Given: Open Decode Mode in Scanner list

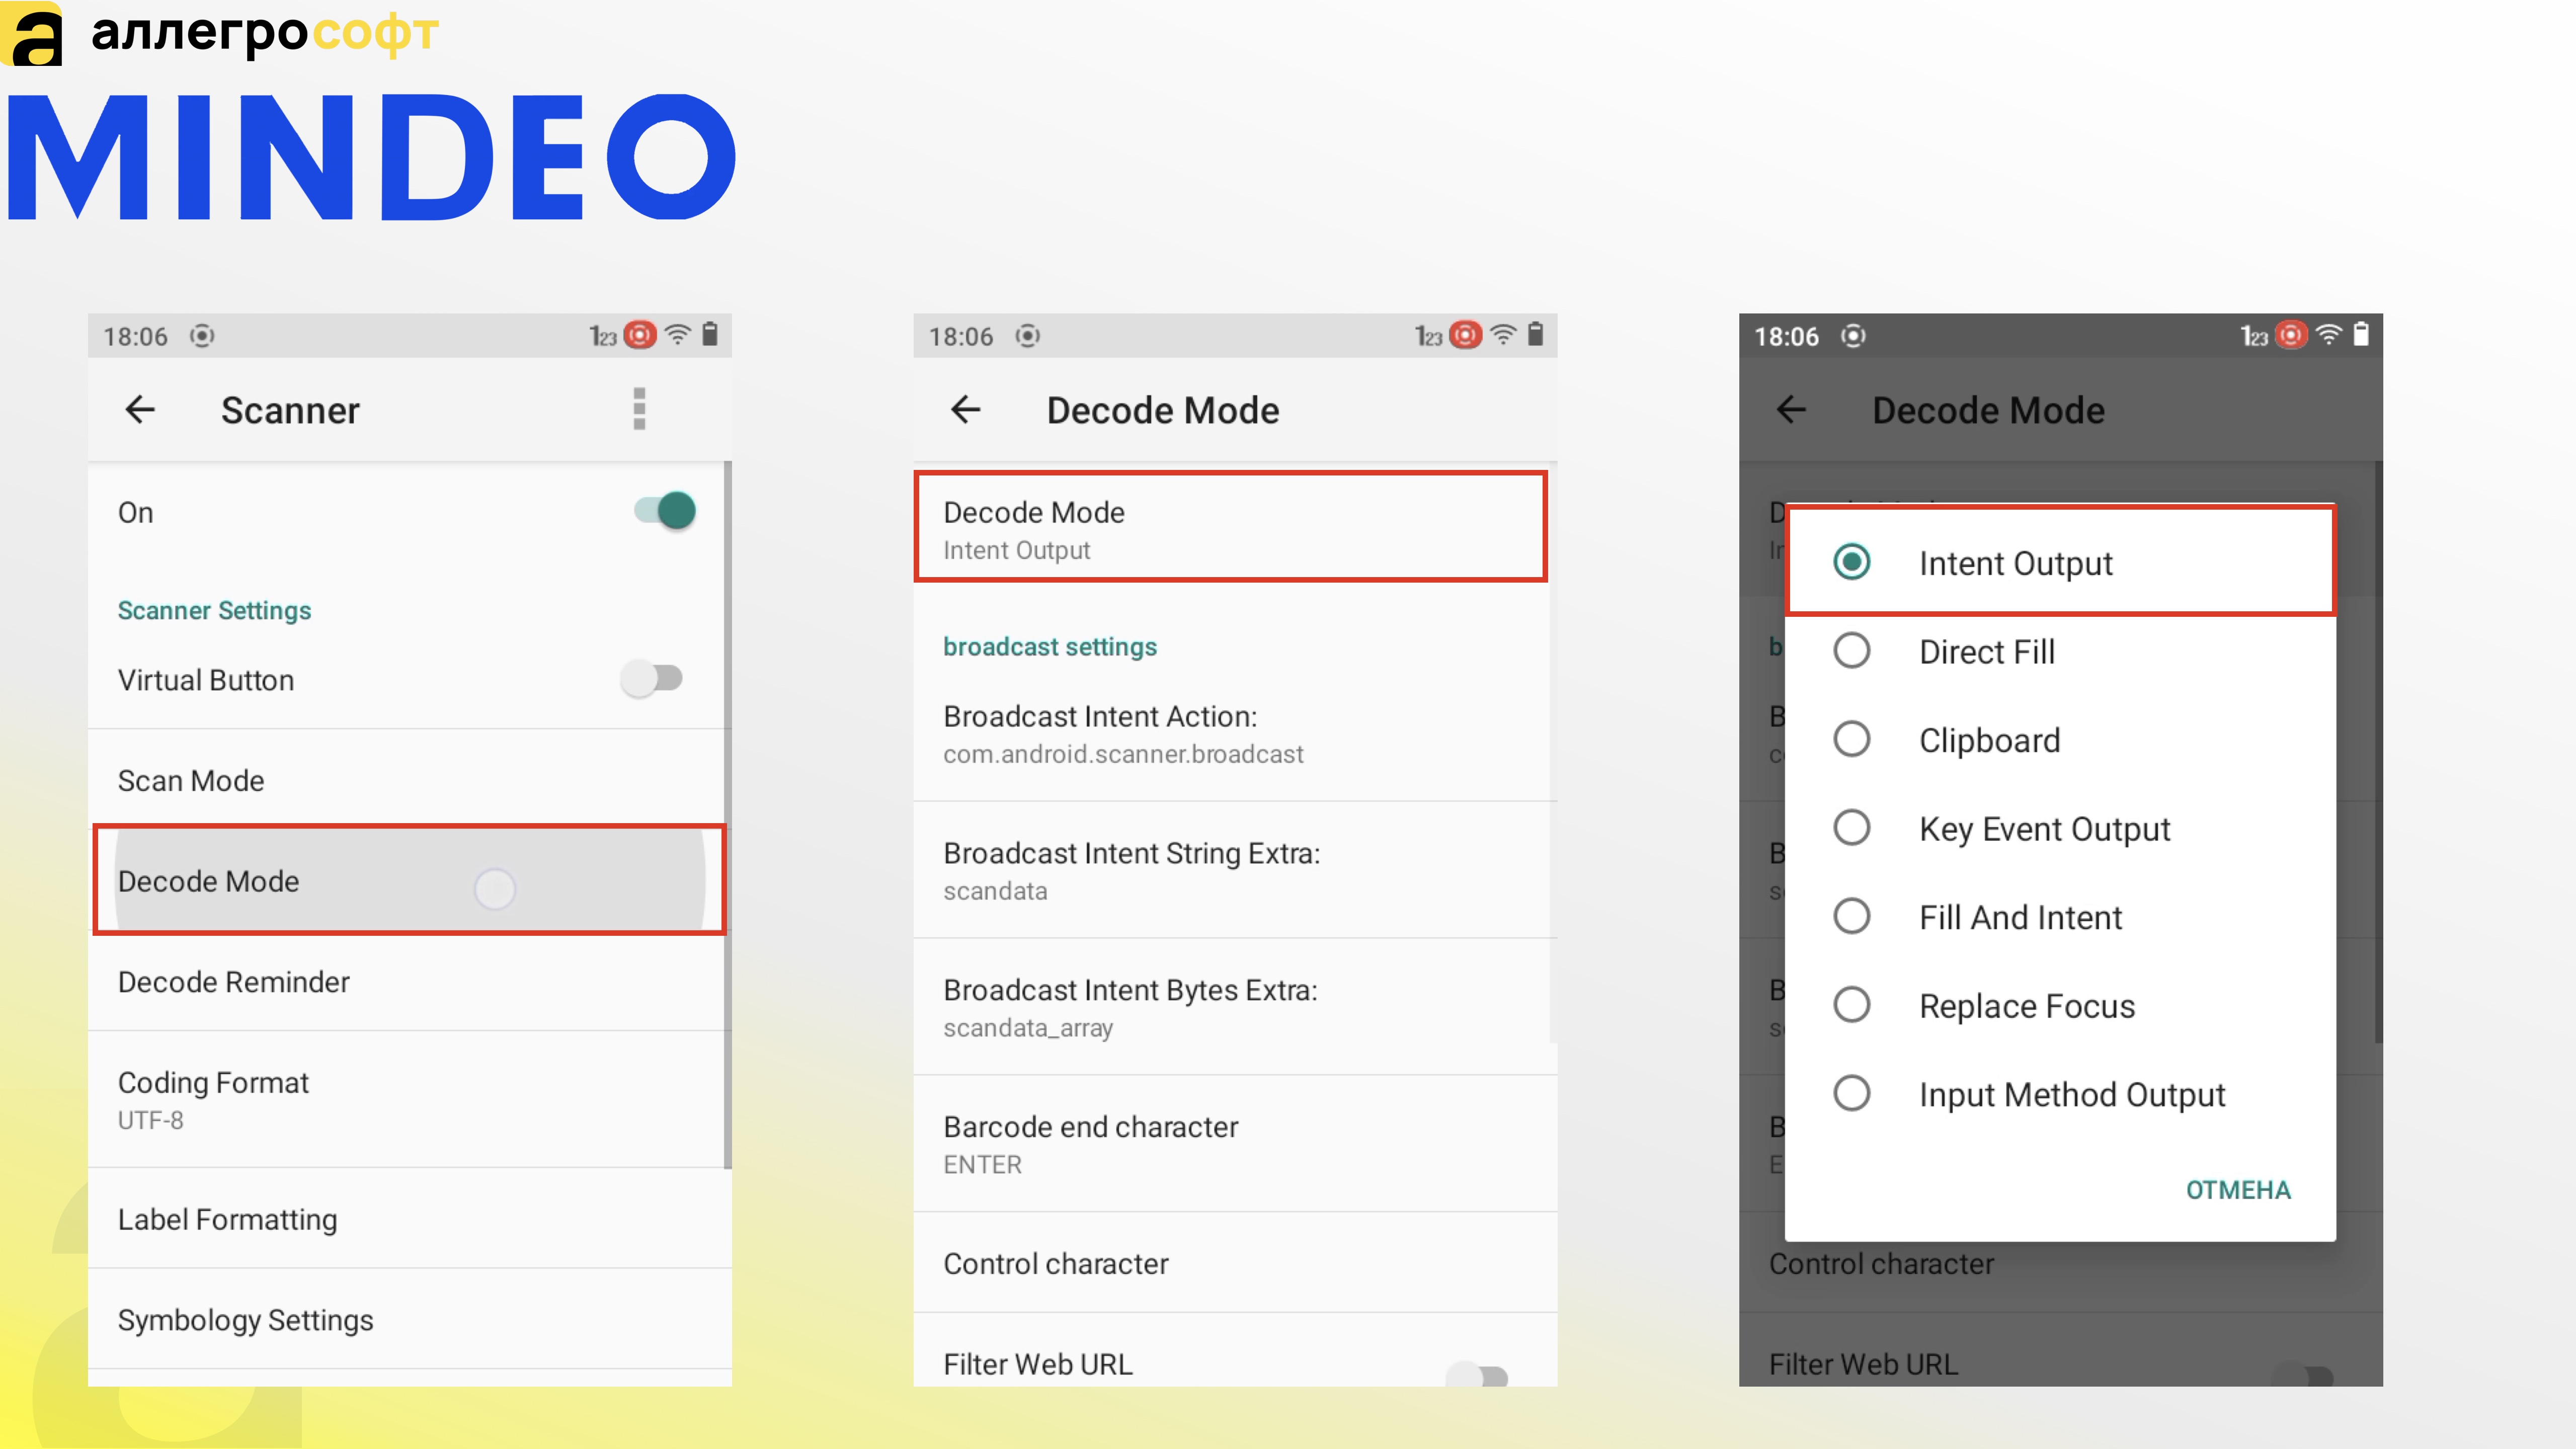Looking at the screenshot, I should pyautogui.click(x=409, y=880).
